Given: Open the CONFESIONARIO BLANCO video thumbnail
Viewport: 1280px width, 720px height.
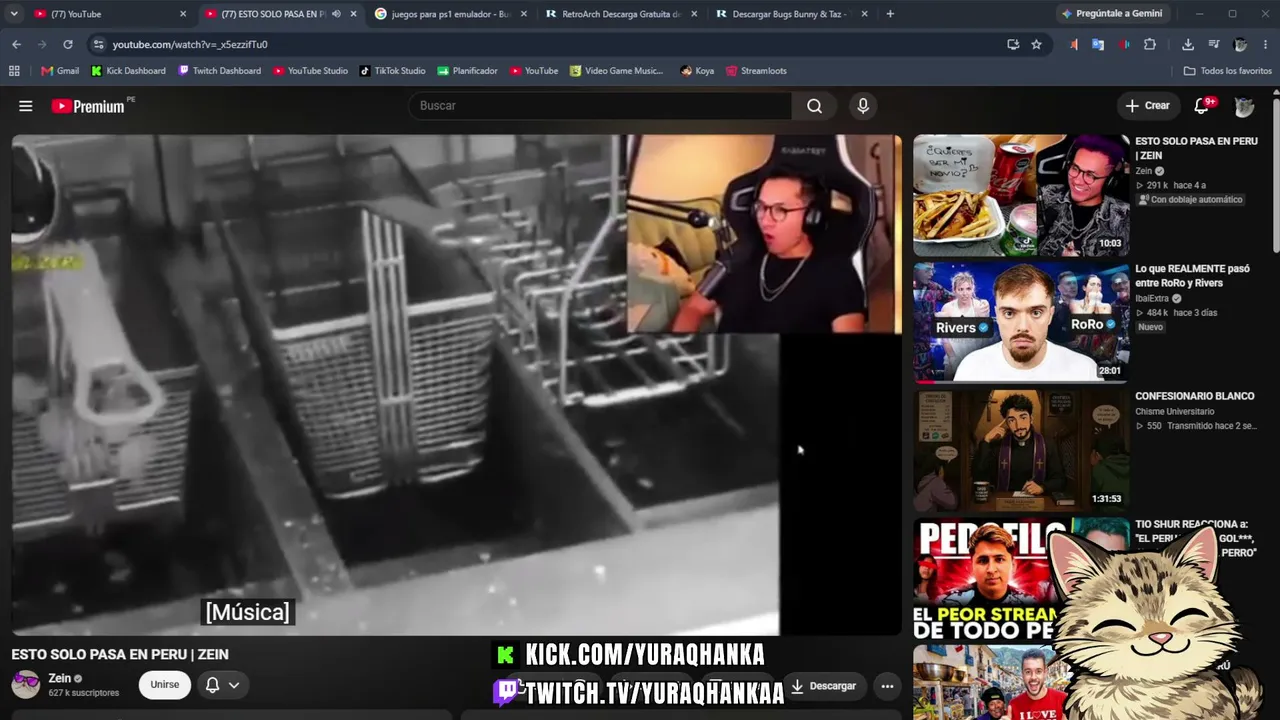Looking at the screenshot, I should coord(1021,450).
